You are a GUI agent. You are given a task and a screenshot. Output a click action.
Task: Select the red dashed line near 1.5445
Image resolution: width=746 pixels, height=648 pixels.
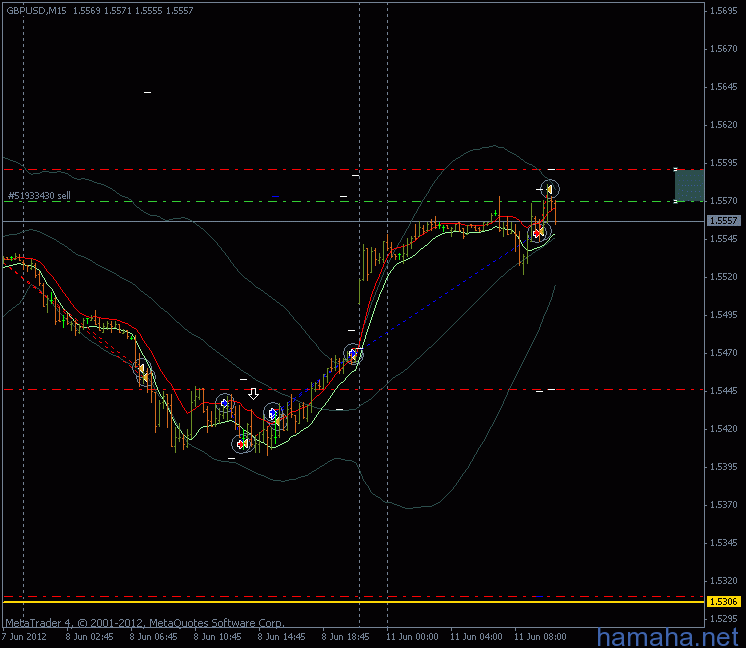point(353,390)
